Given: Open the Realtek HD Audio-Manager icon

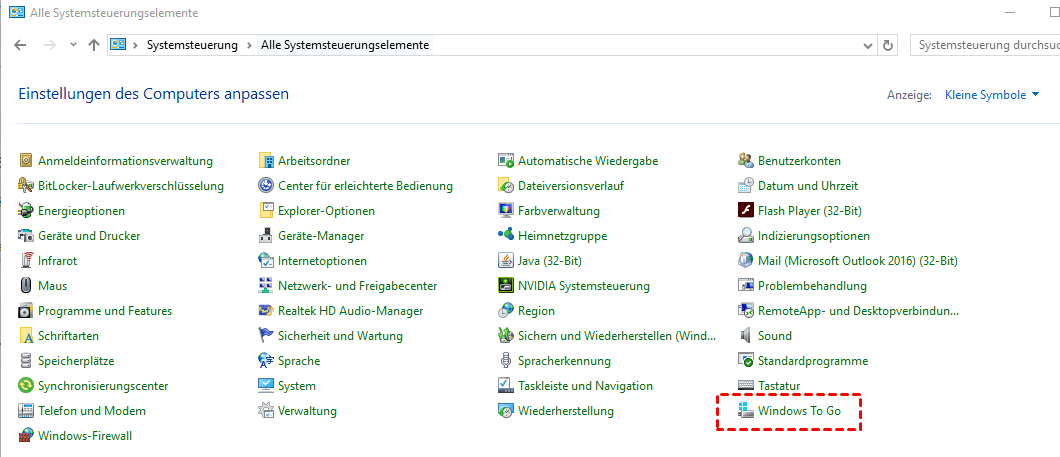Looking at the screenshot, I should coord(267,311).
